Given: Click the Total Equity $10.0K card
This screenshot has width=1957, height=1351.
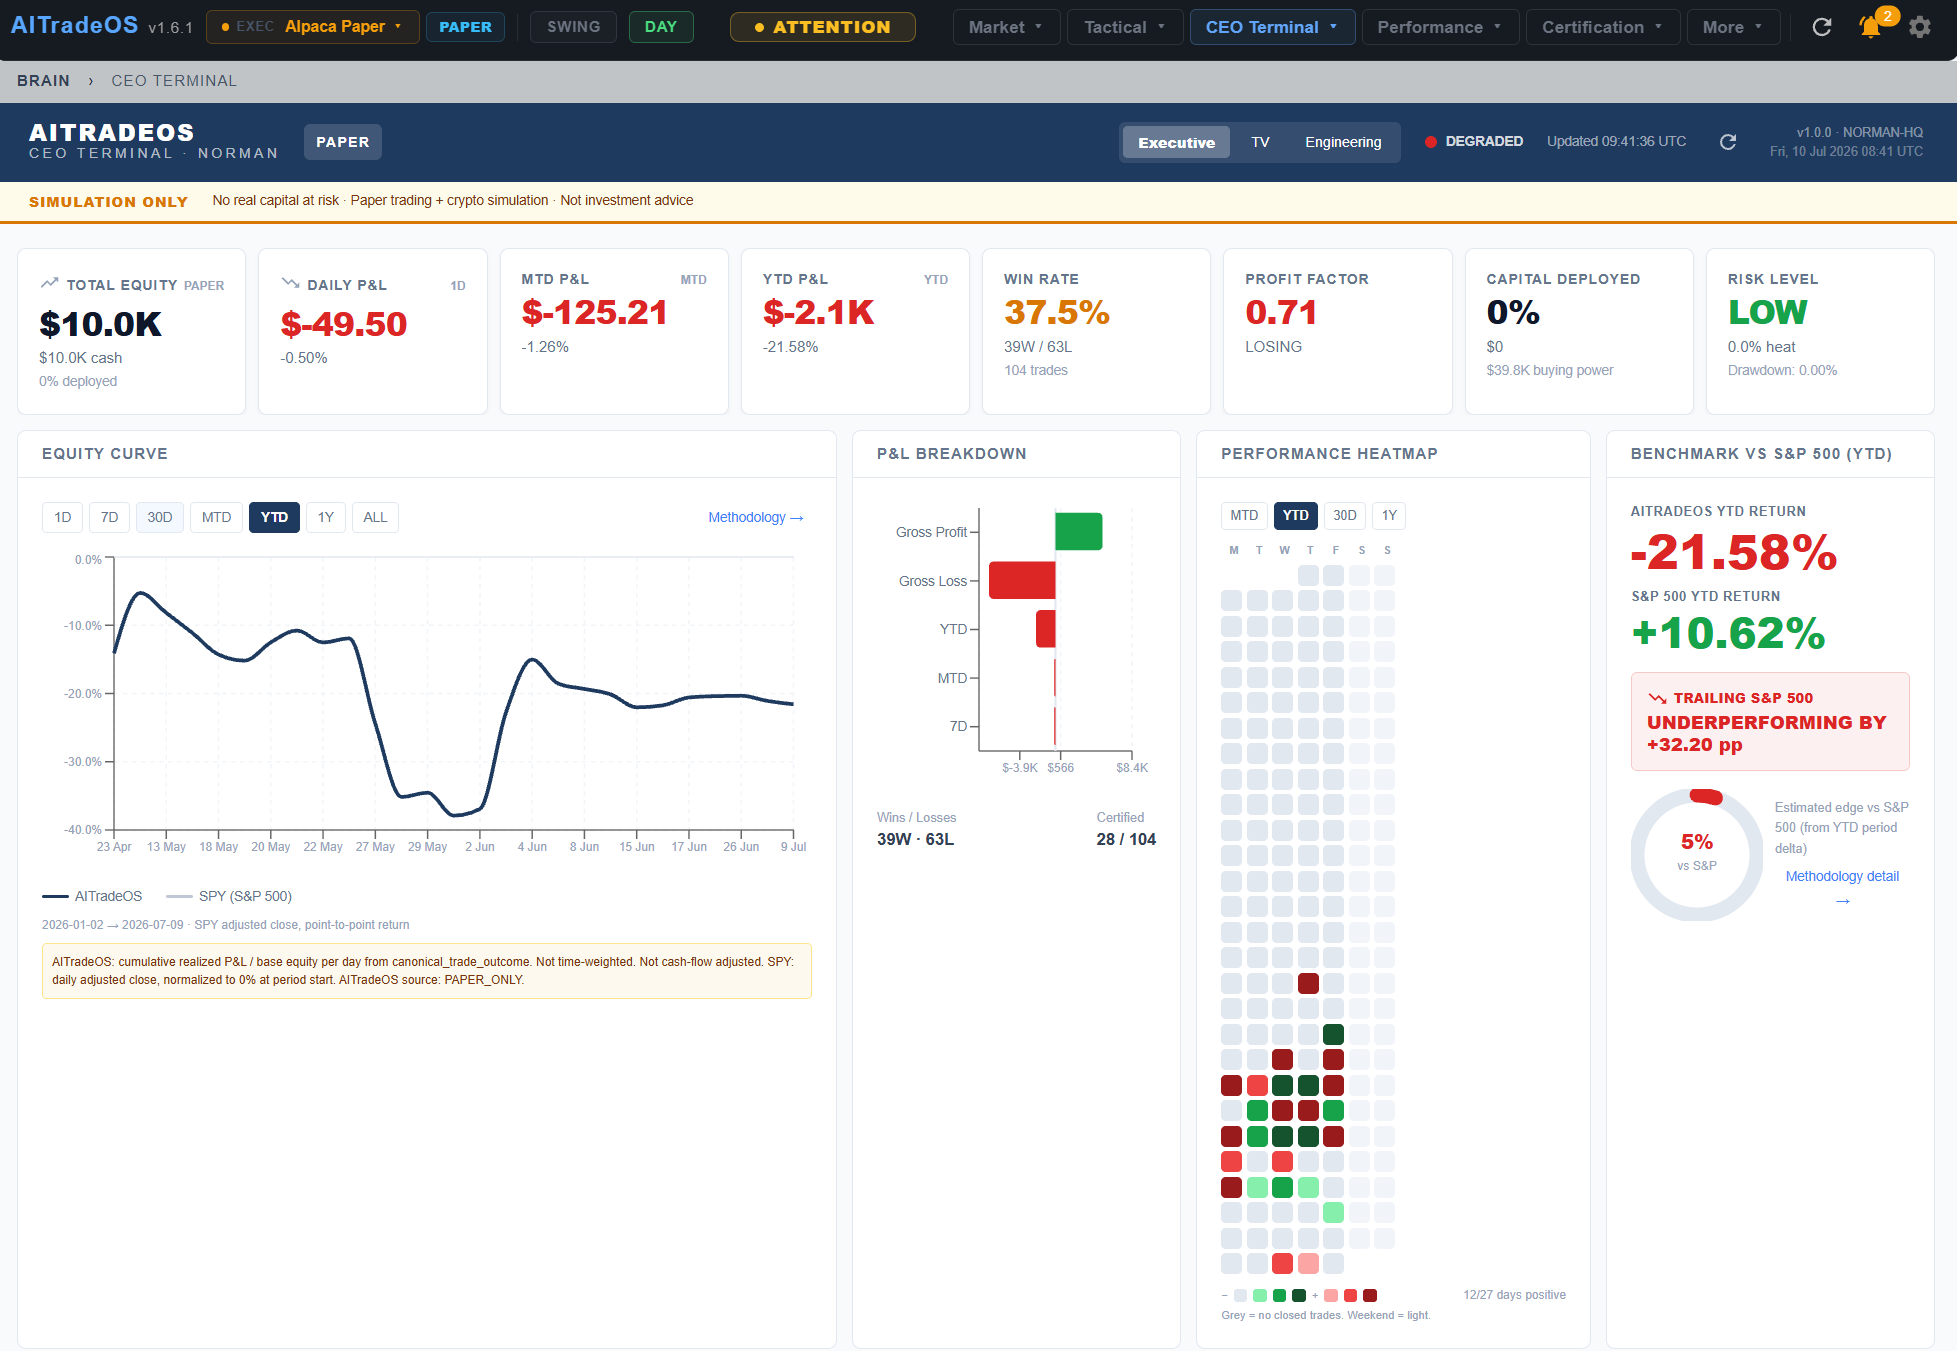Looking at the screenshot, I should 131,331.
